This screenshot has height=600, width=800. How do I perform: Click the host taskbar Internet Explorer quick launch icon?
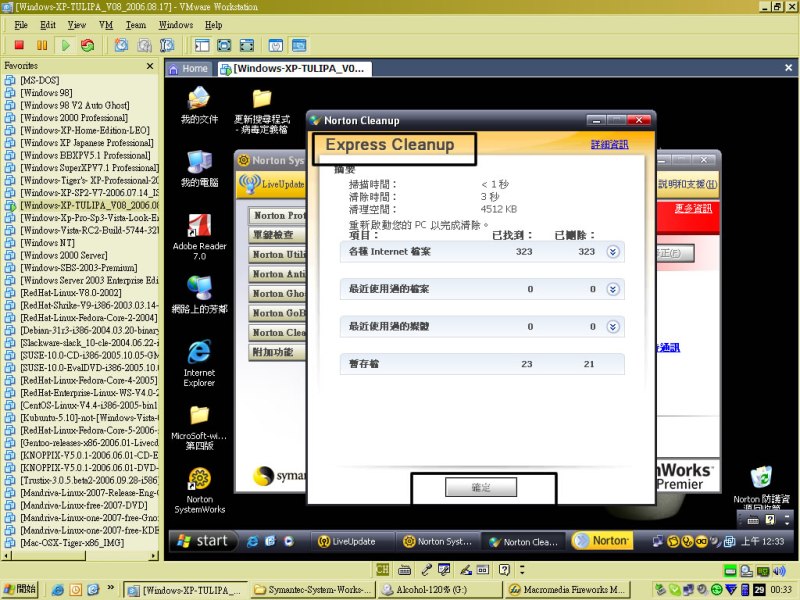[x=58, y=590]
